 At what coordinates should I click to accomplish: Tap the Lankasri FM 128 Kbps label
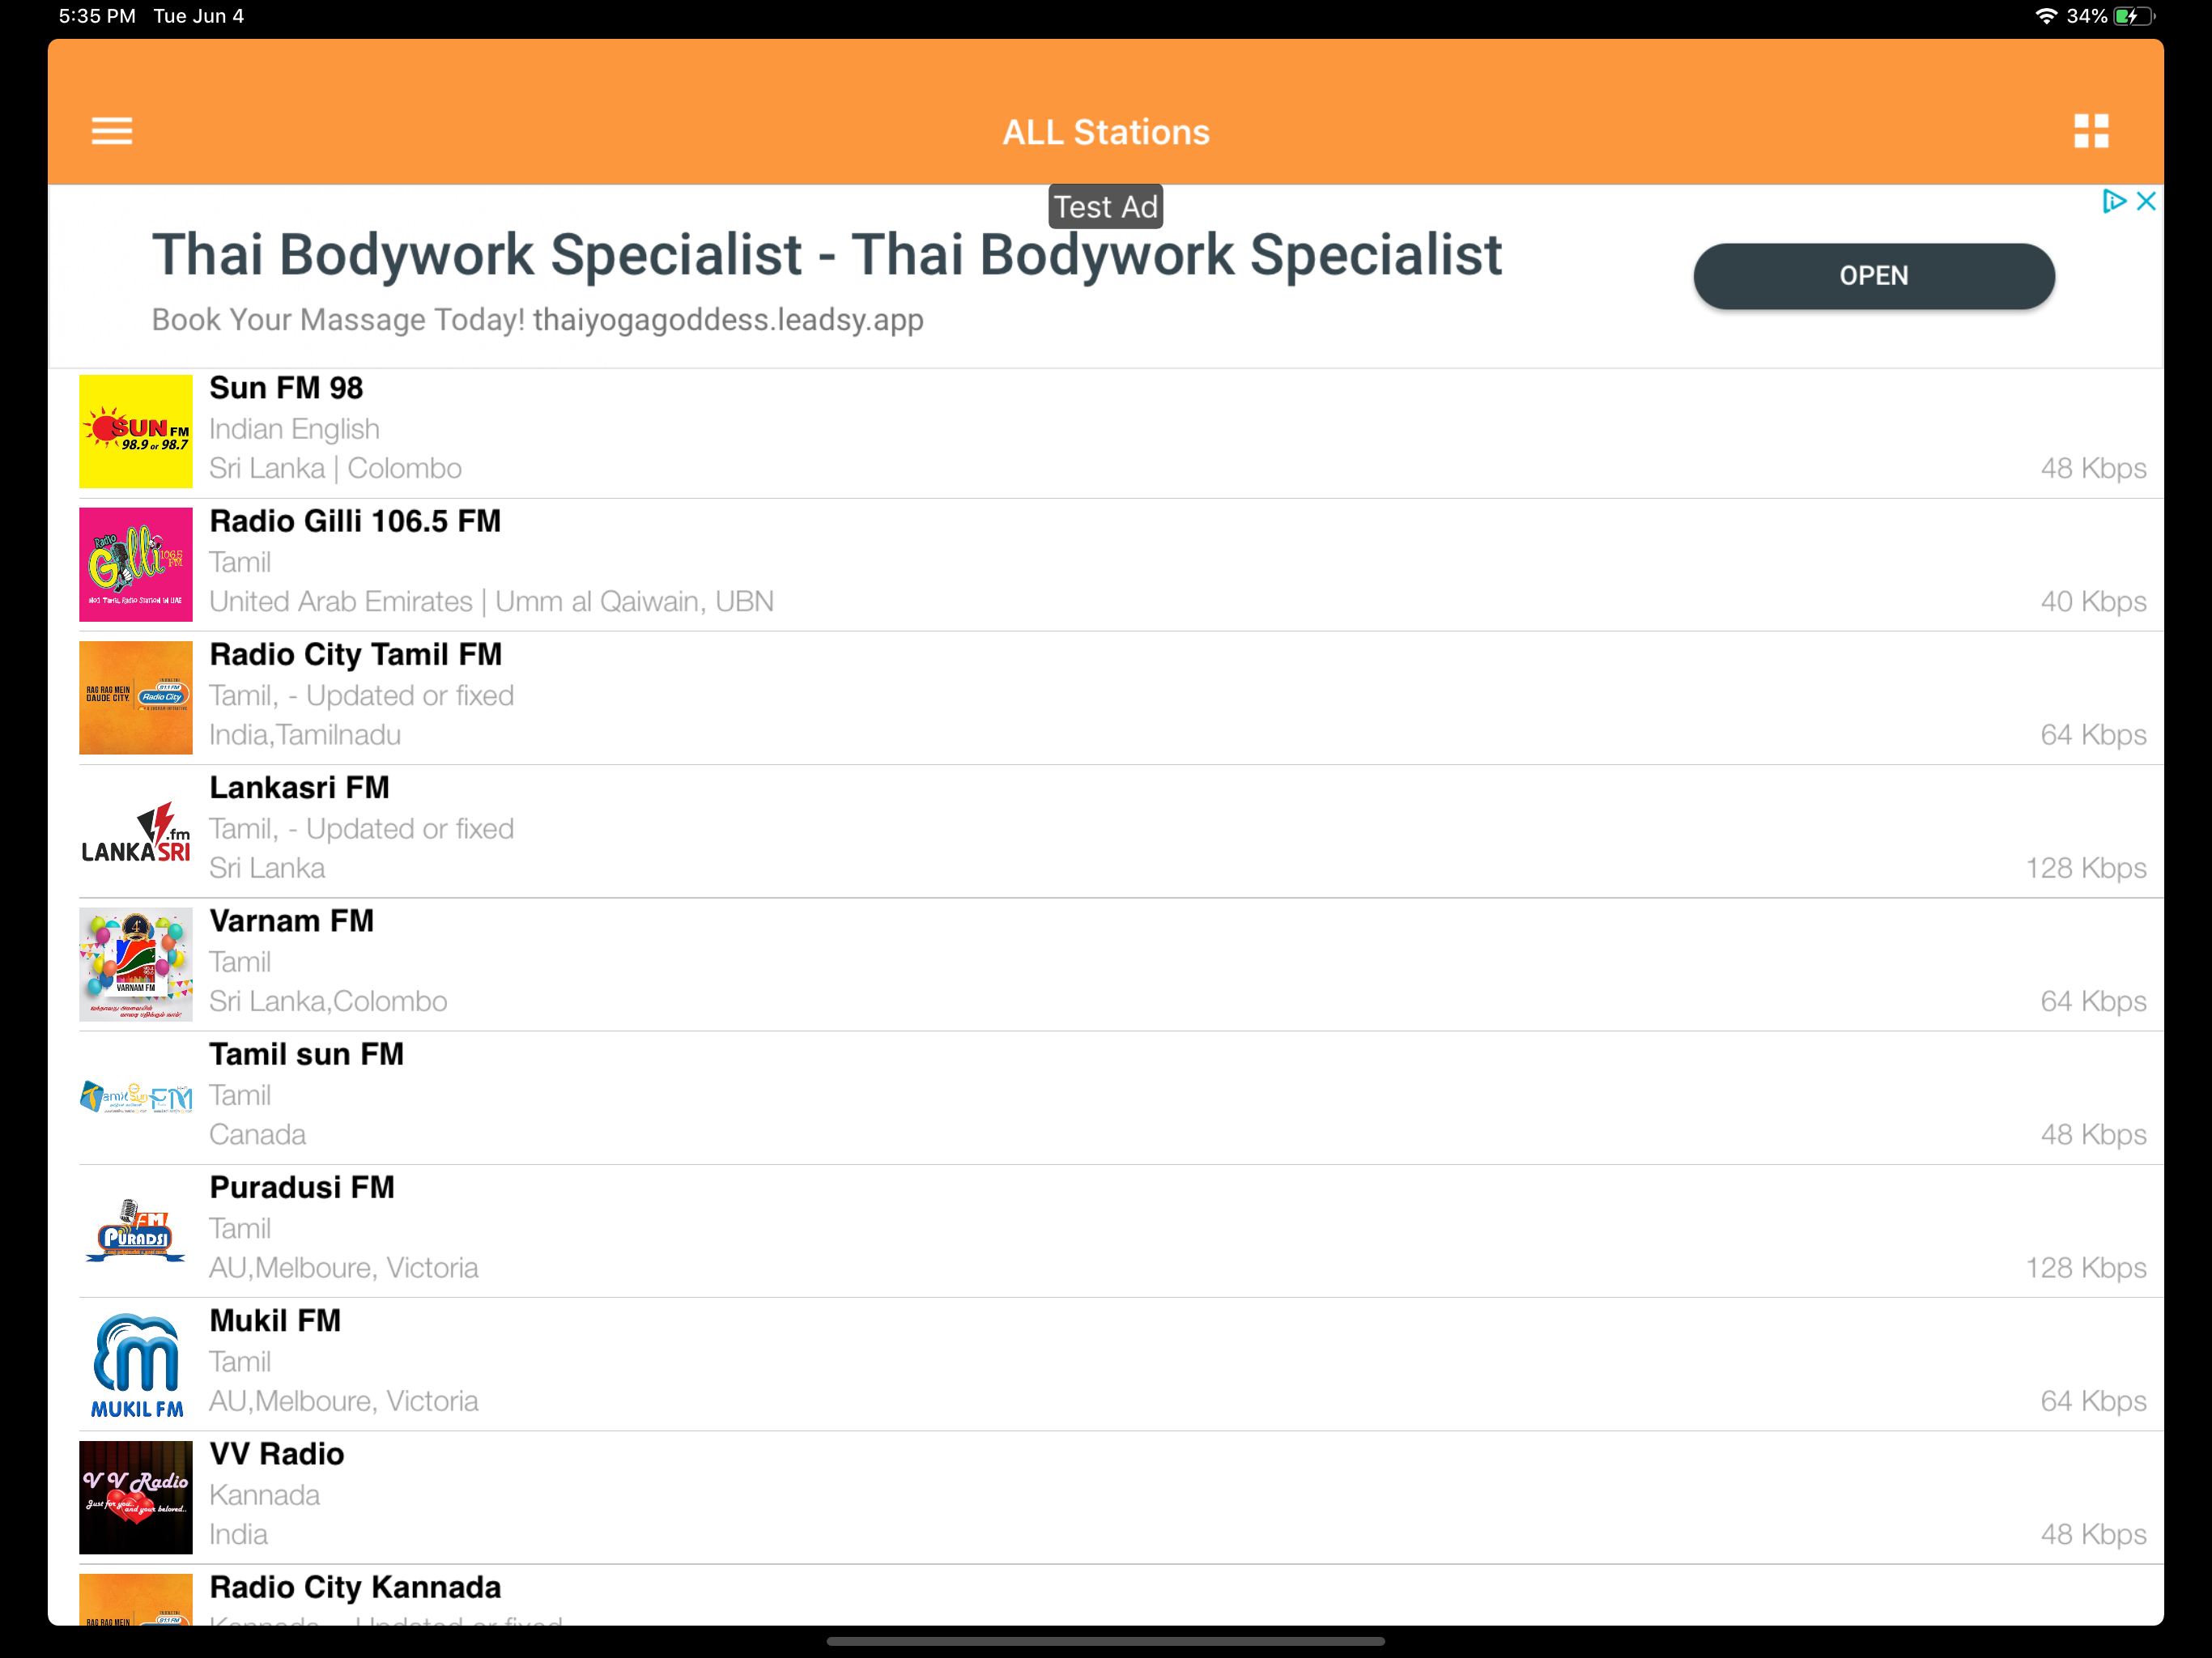pyautogui.click(x=2085, y=868)
